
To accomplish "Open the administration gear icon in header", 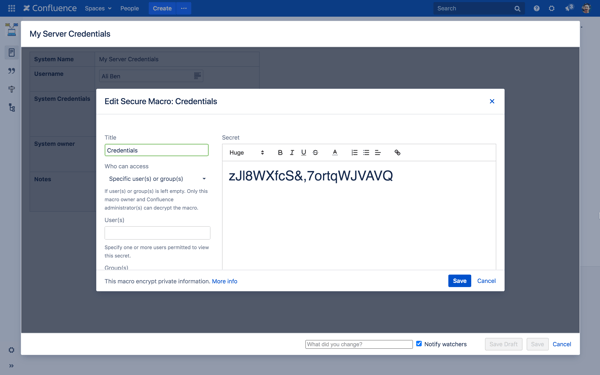I will pos(551,8).
